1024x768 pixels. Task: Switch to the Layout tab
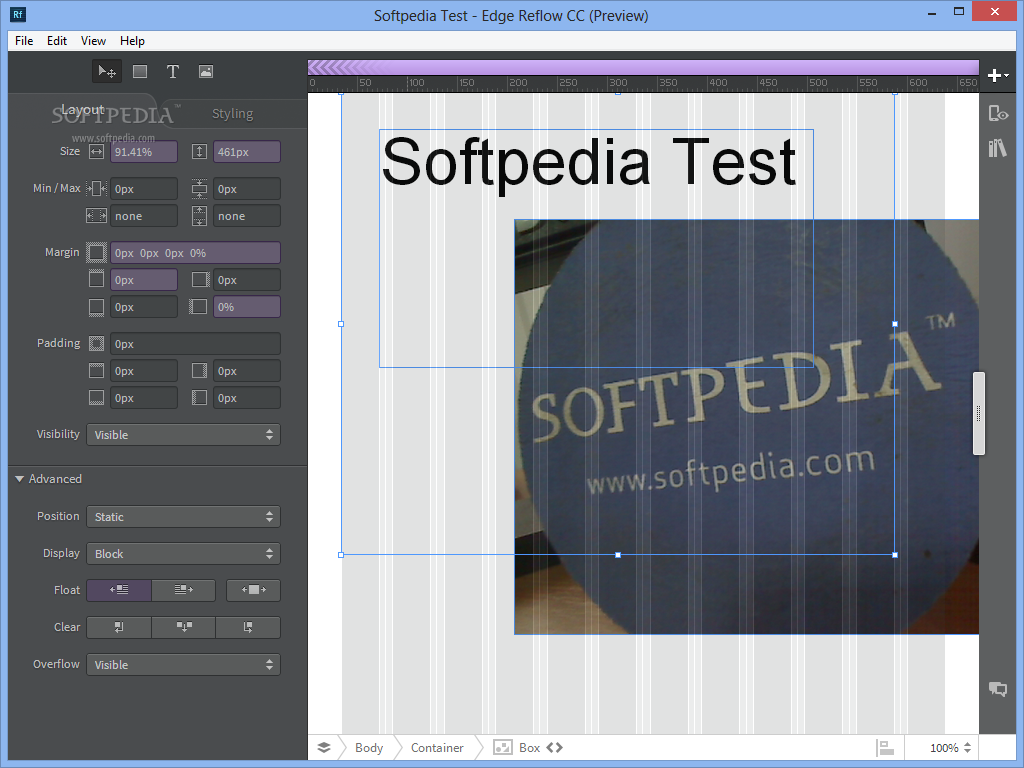click(83, 110)
